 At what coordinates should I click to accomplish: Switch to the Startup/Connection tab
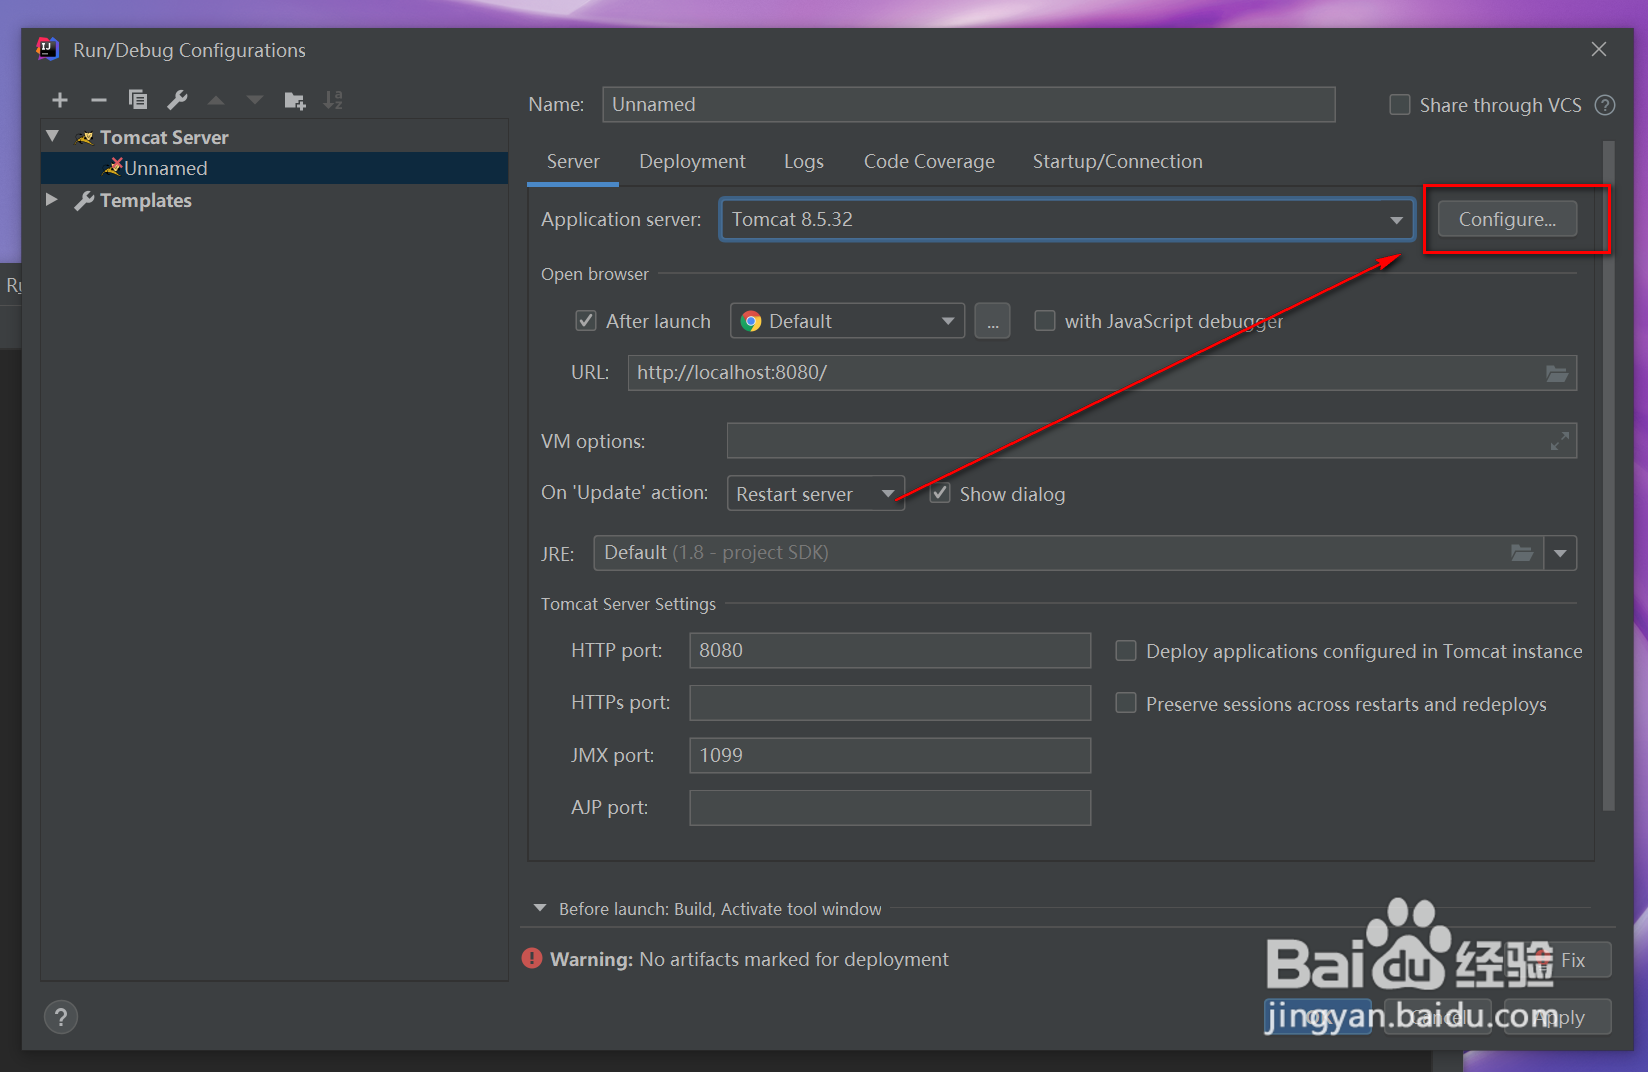click(x=1117, y=162)
